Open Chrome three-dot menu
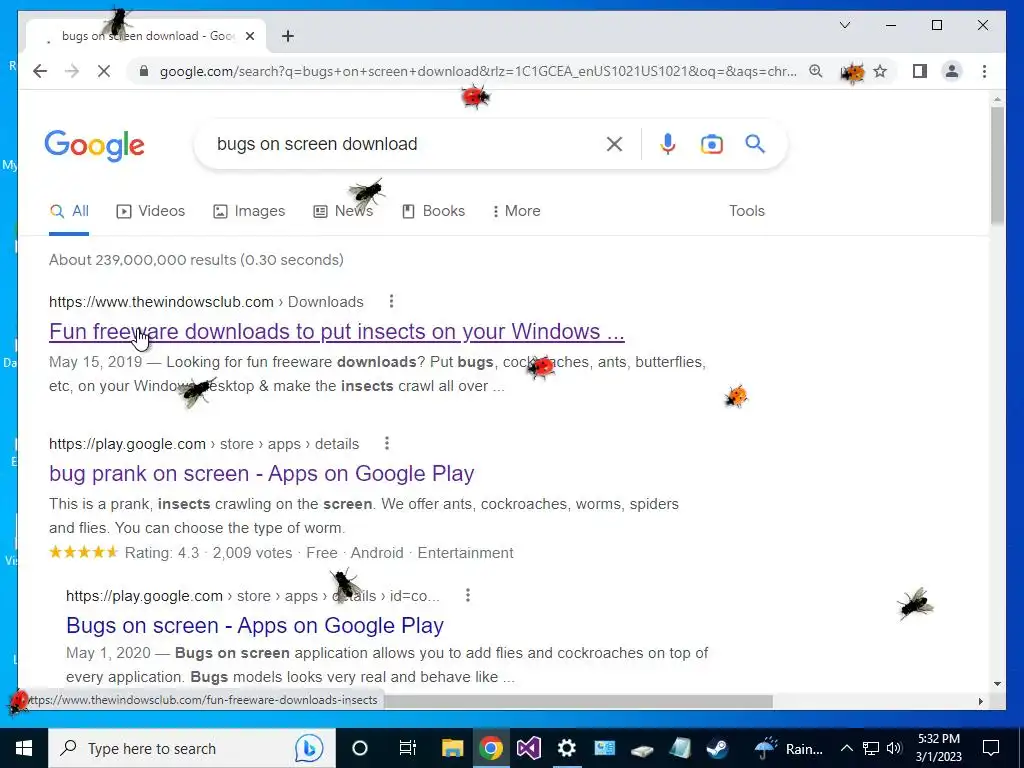 coord(984,71)
